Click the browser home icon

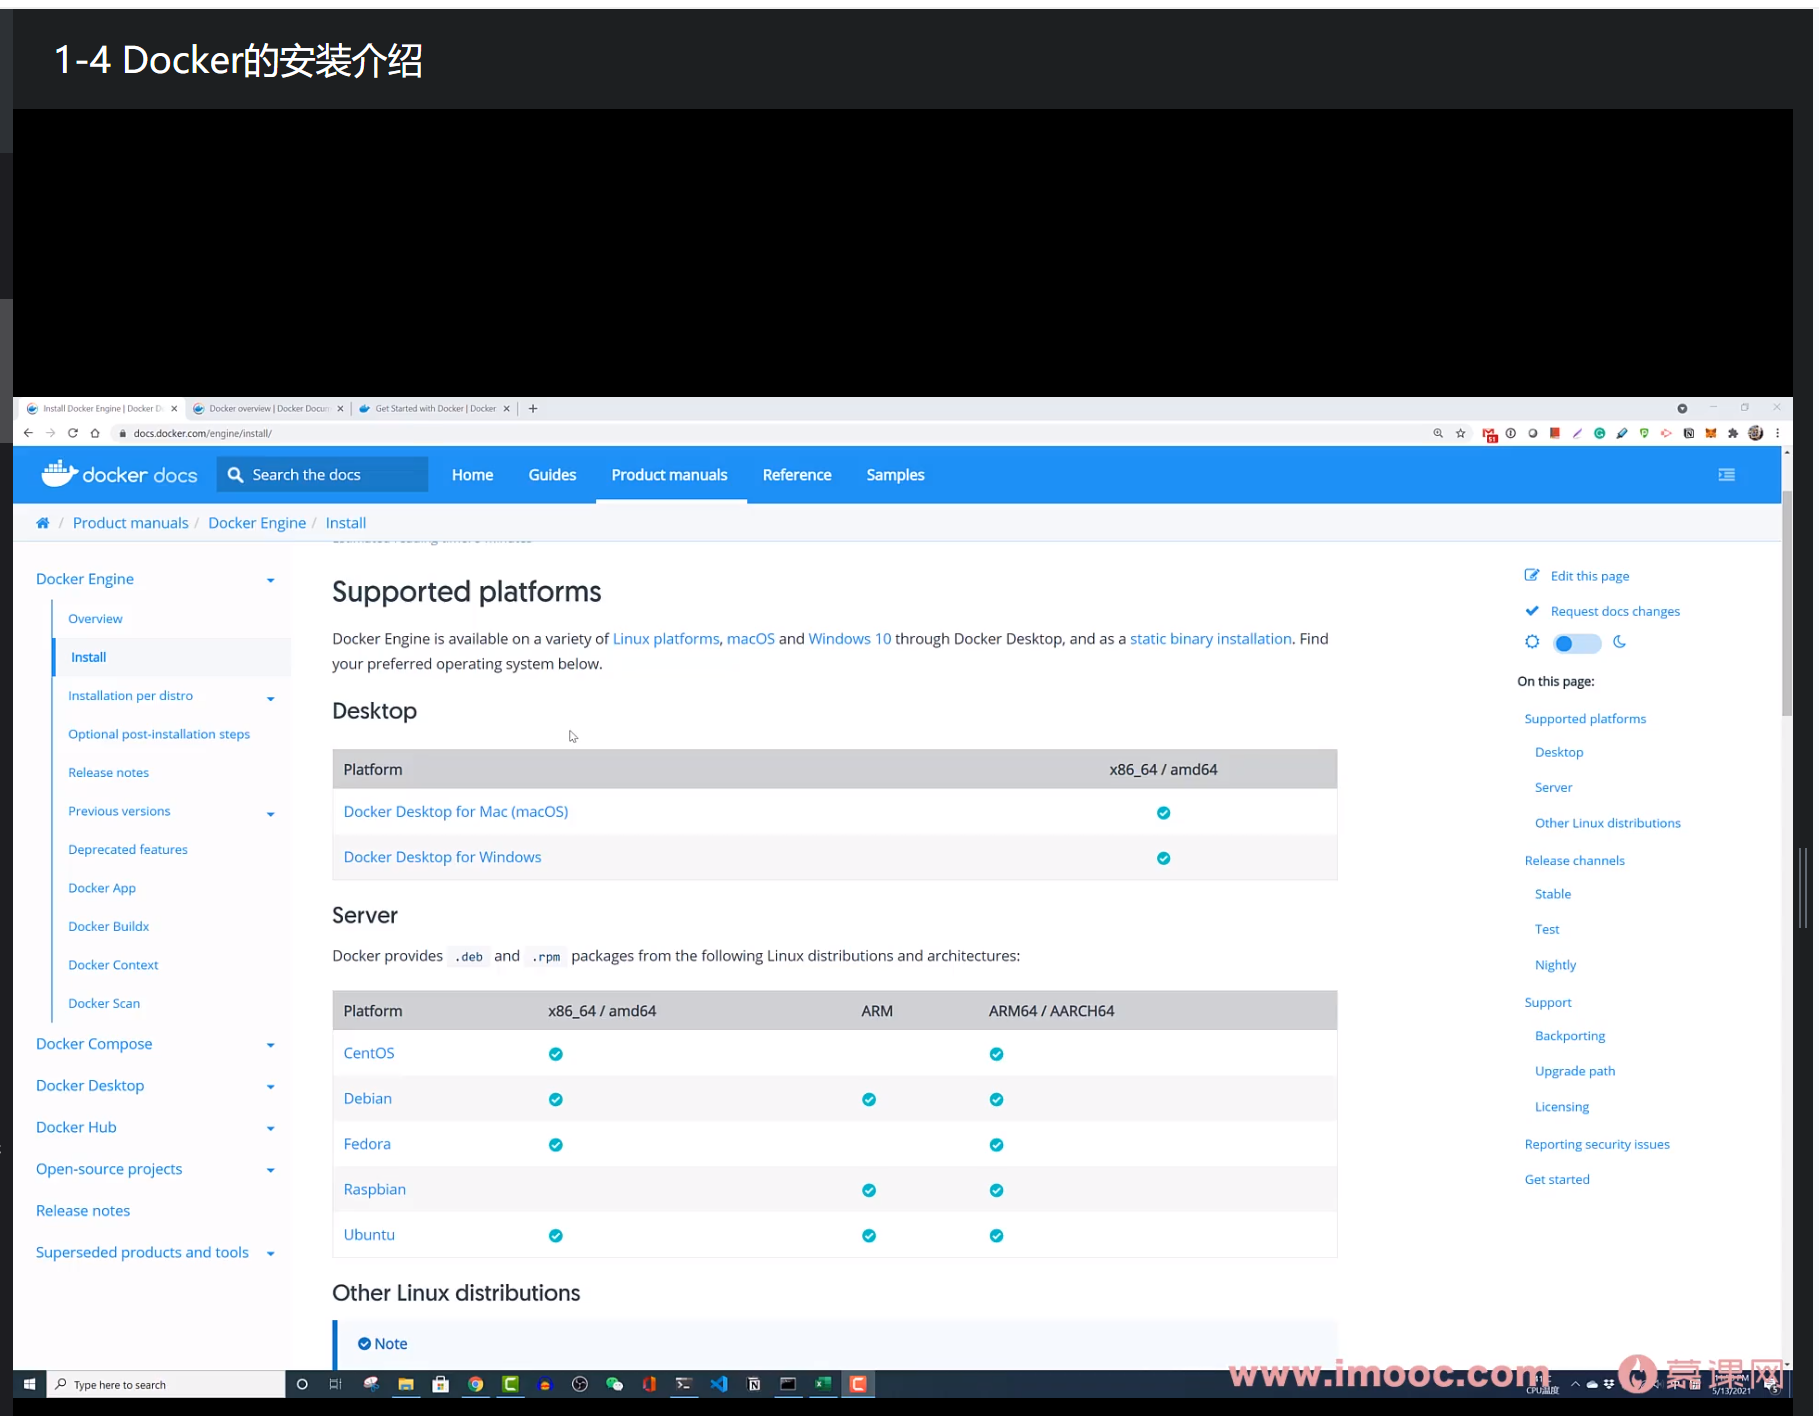point(95,433)
